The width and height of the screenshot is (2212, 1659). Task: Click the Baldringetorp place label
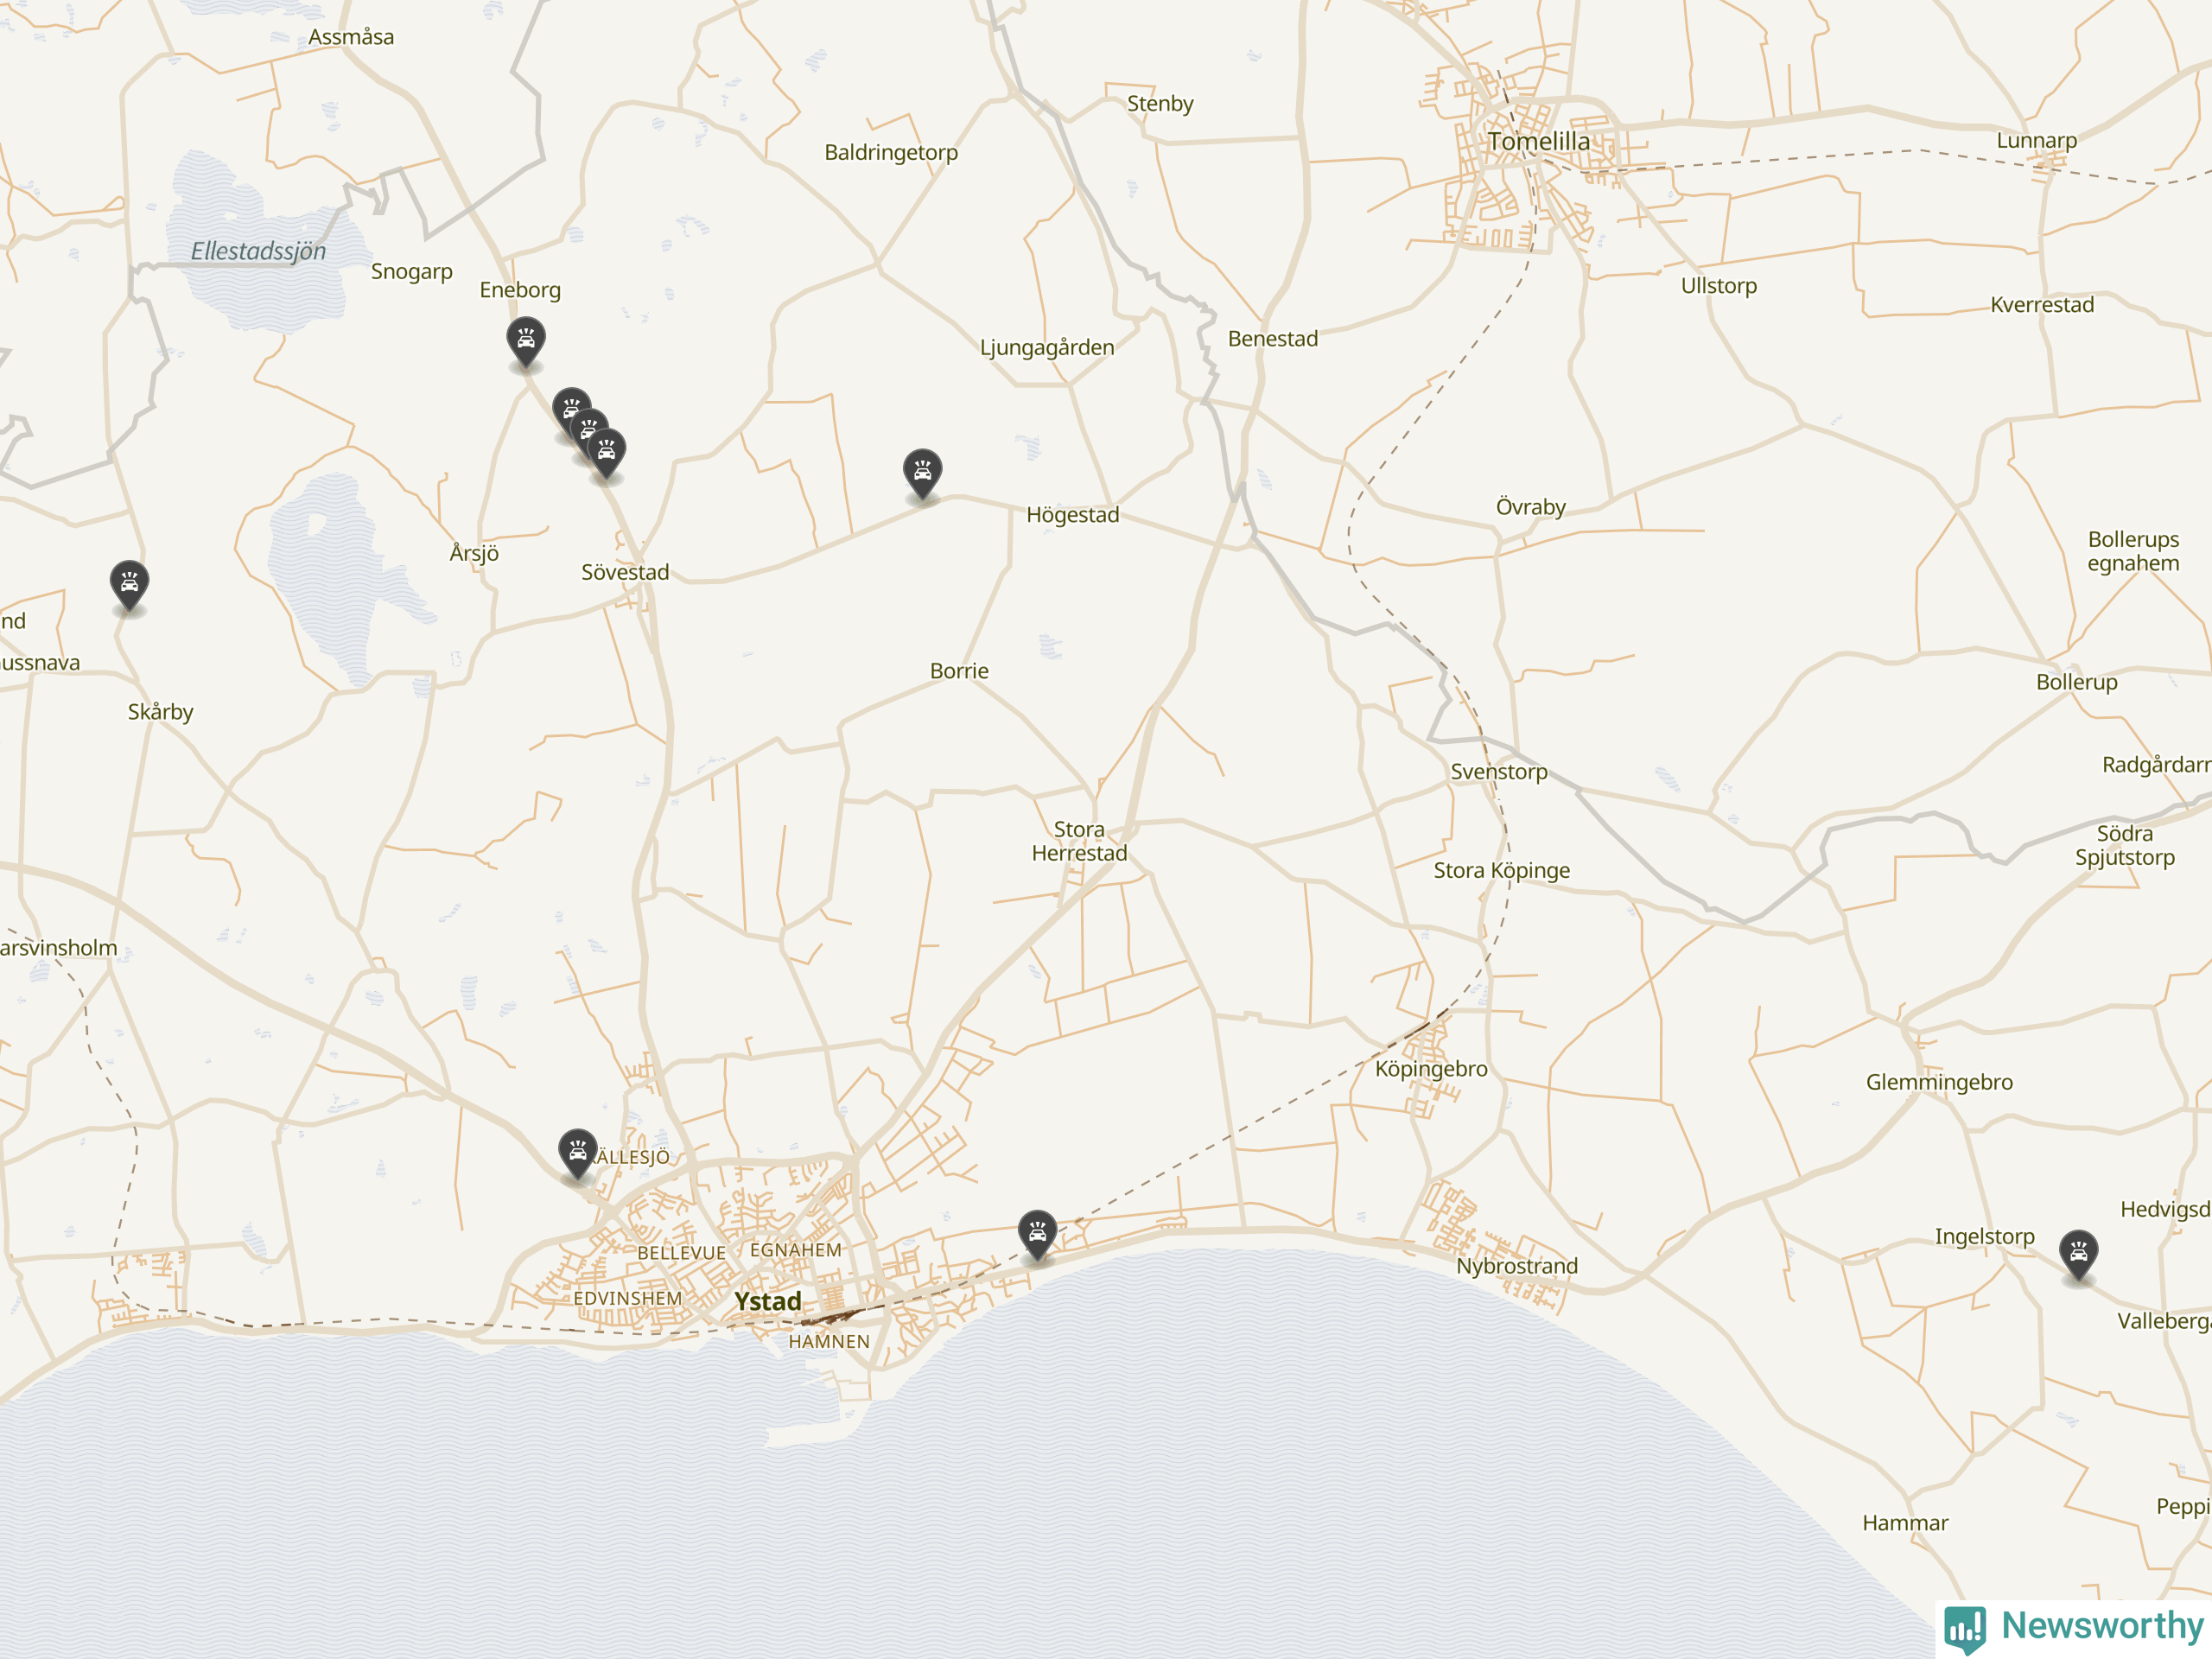coord(890,152)
